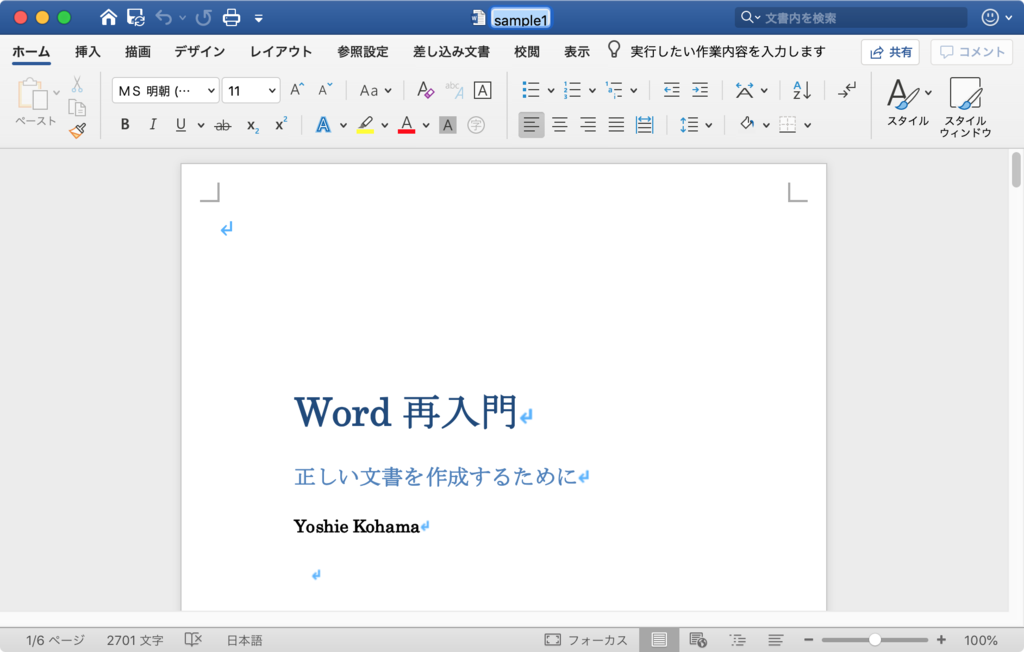Decrease paragraph indent

[671, 90]
